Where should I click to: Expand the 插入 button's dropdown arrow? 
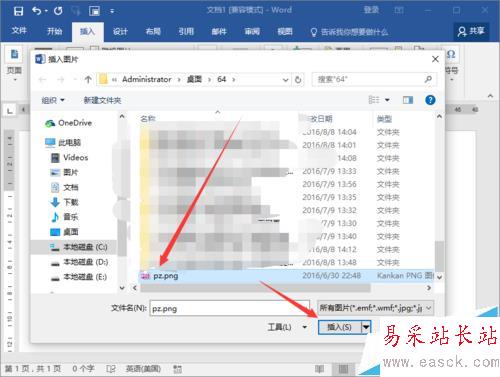[x=366, y=327]
